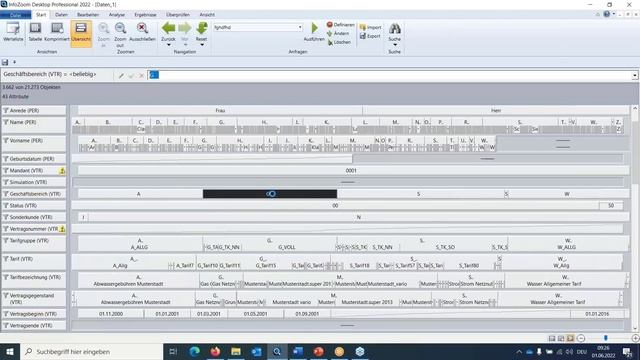The height and width of the screenshot is (360, 640).
Task: Switch to the Tabelle view
Action: [35, 32]
